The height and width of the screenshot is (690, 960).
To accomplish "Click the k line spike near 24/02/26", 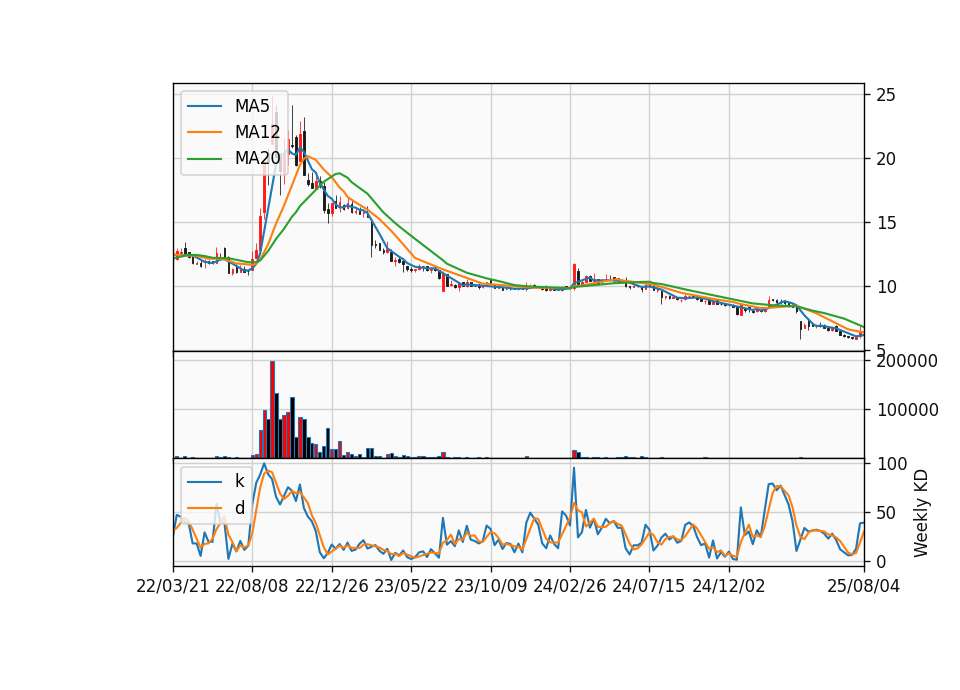I will 574,469.
